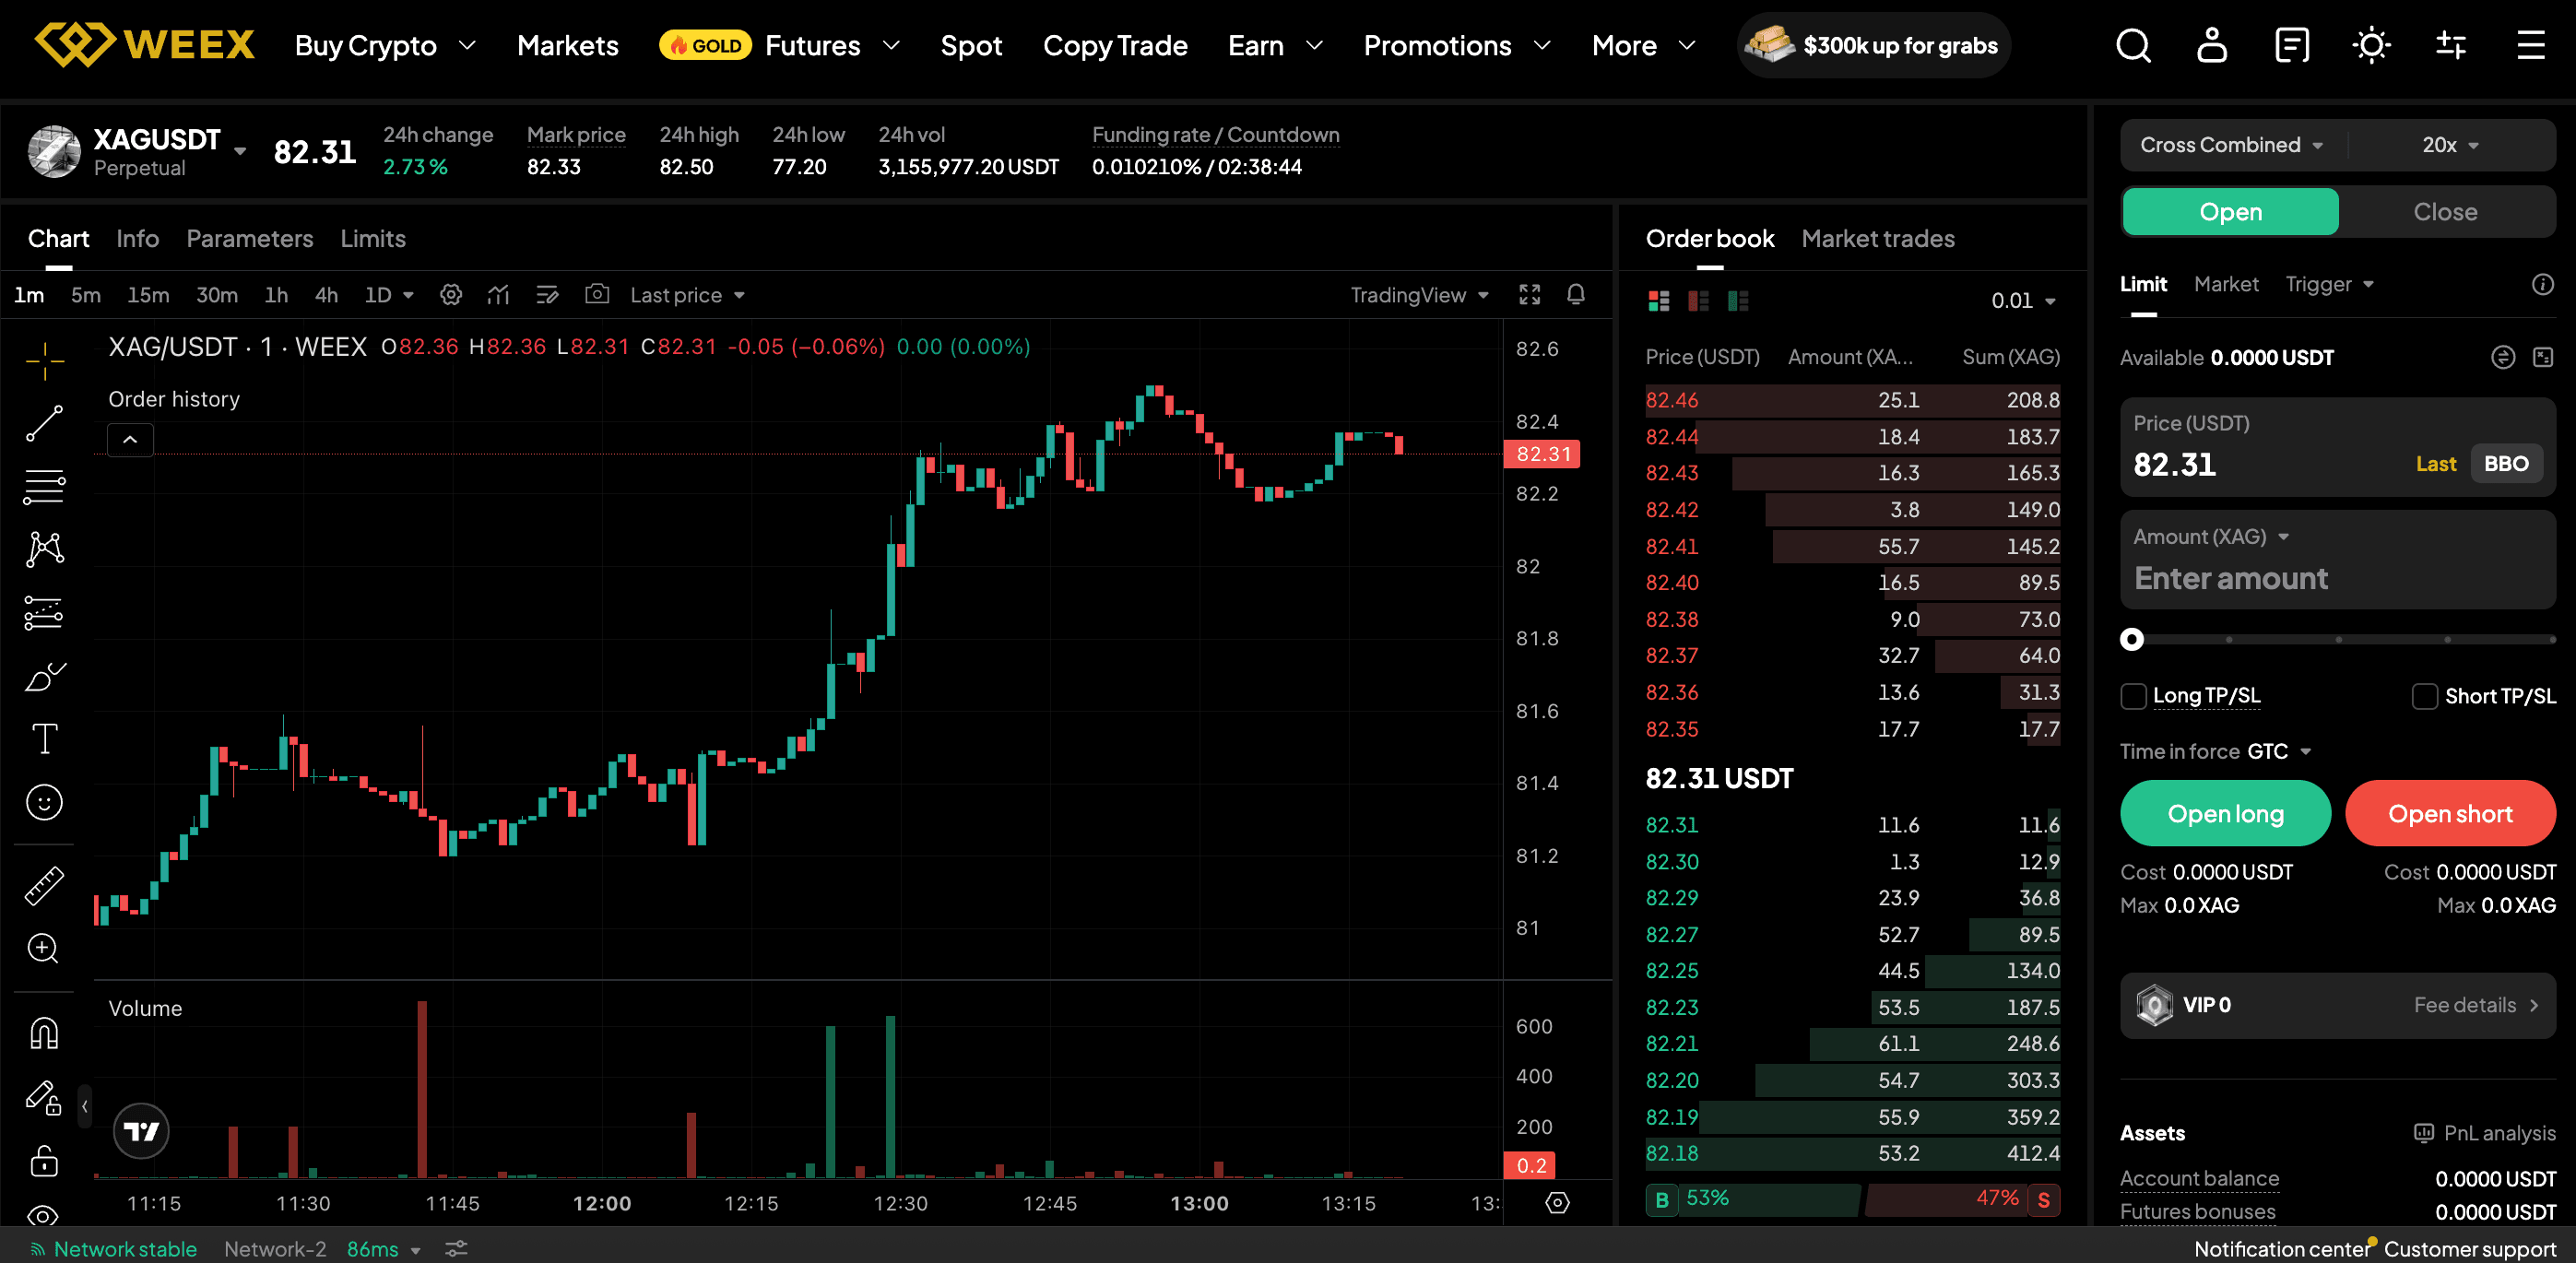Toggle lock drawing mode pencil icon
The width and height of the screenshot is (2576, 1263).
point(44,1097)
